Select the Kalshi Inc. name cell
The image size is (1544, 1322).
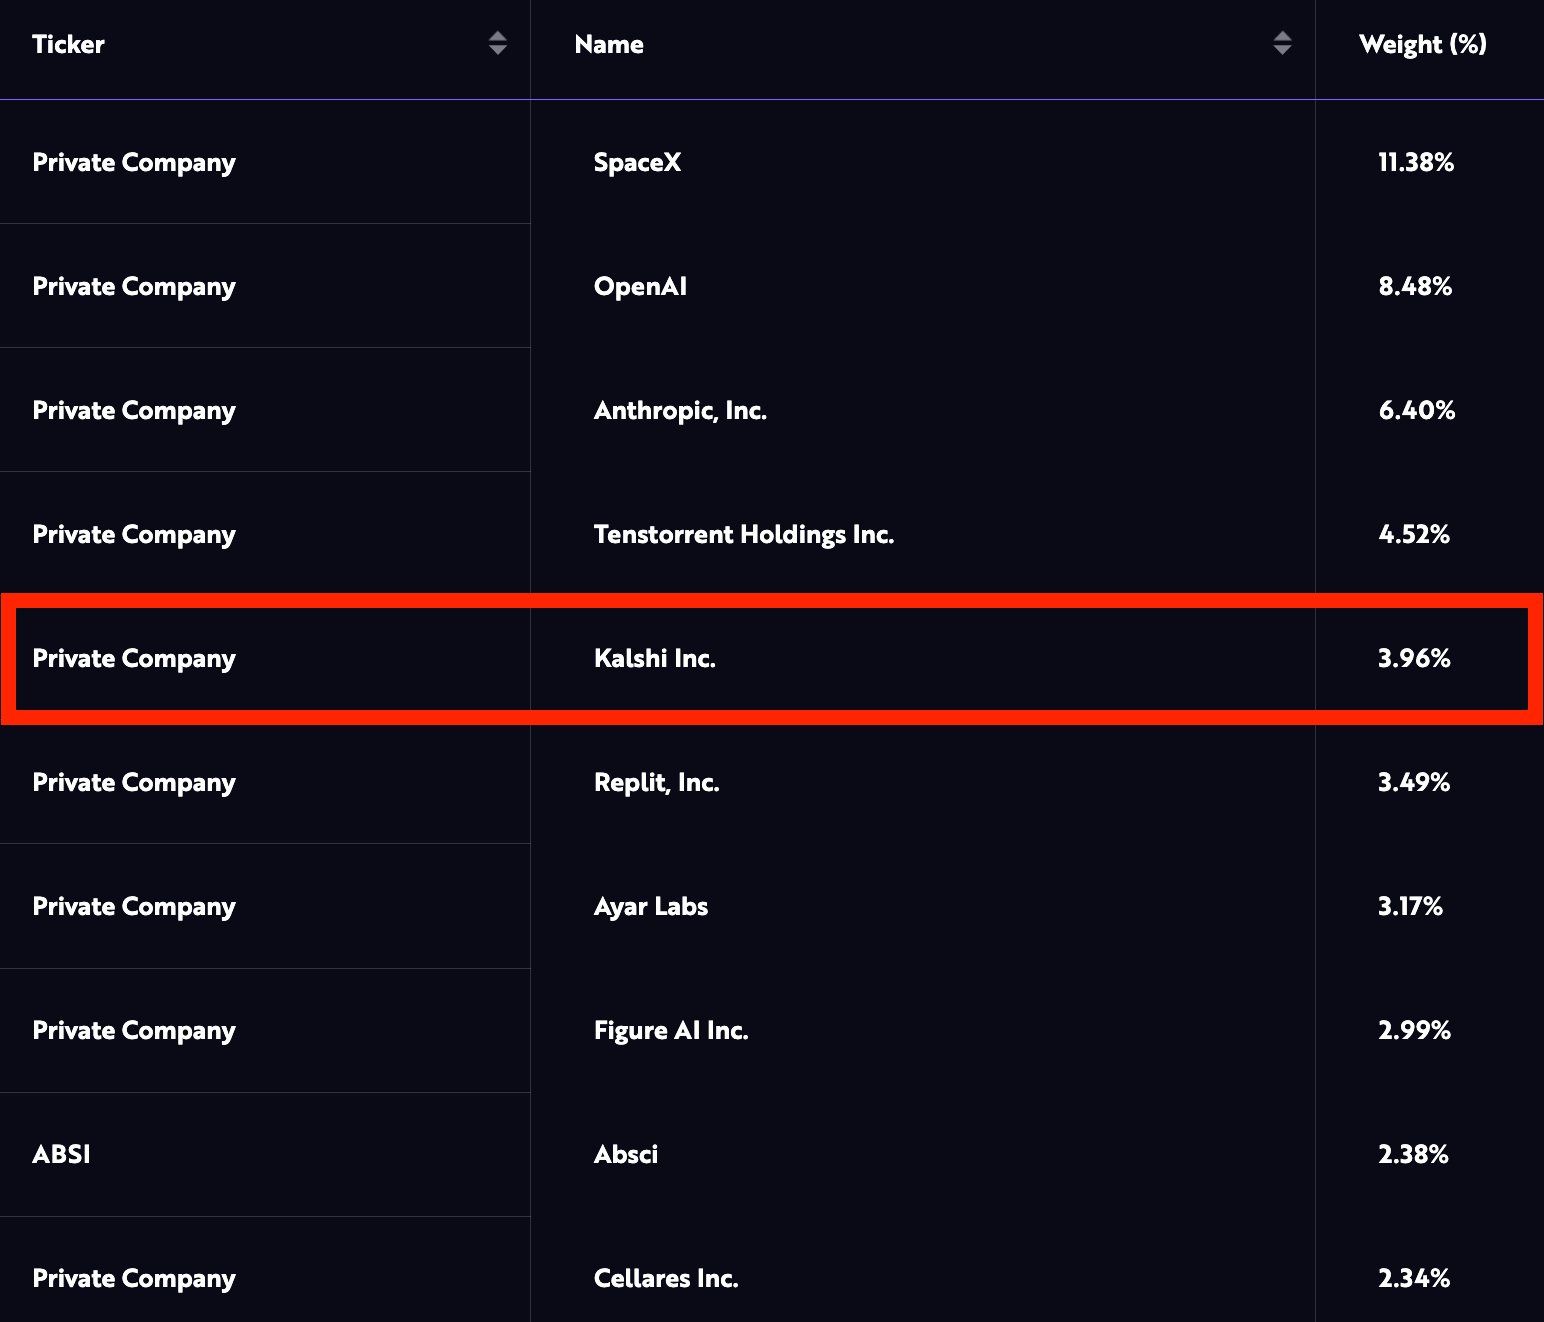pos(655,658)
